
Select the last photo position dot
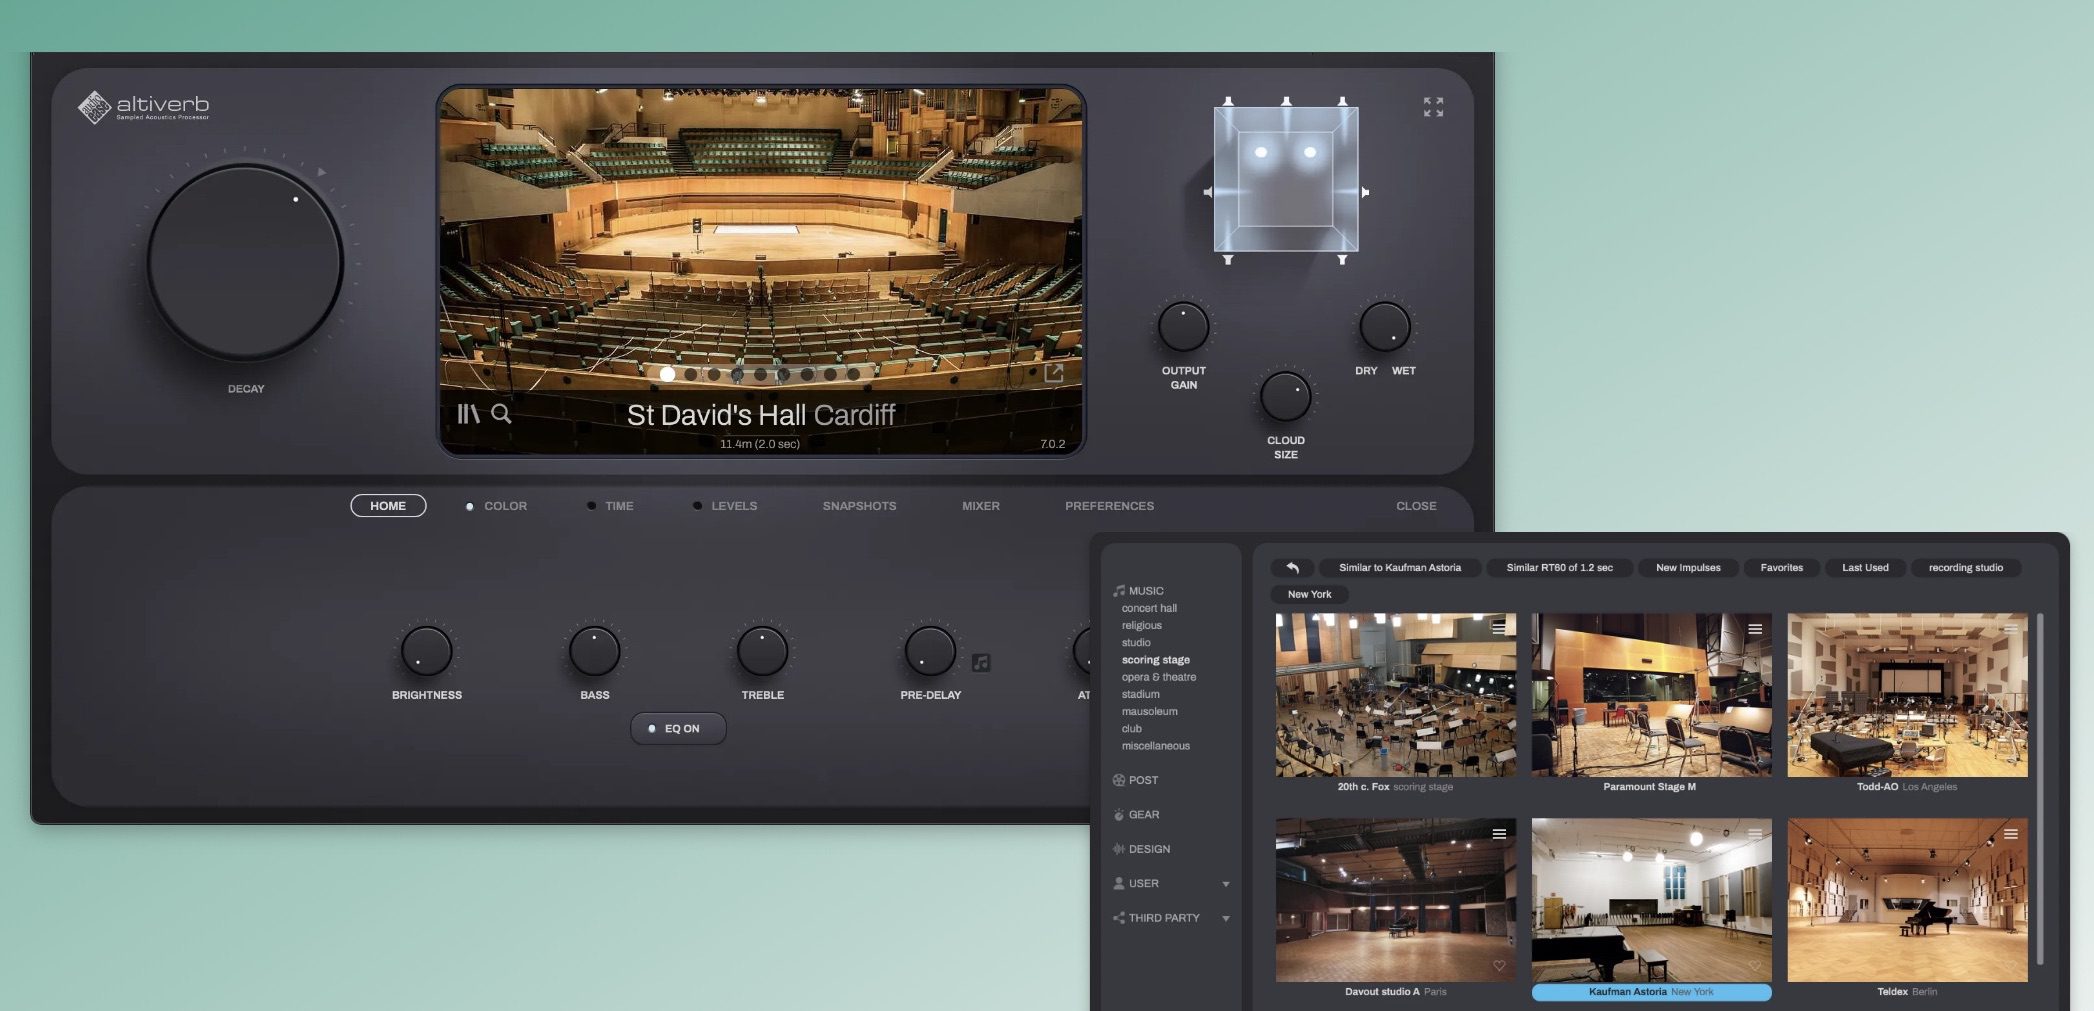click(x=853, y=374)
